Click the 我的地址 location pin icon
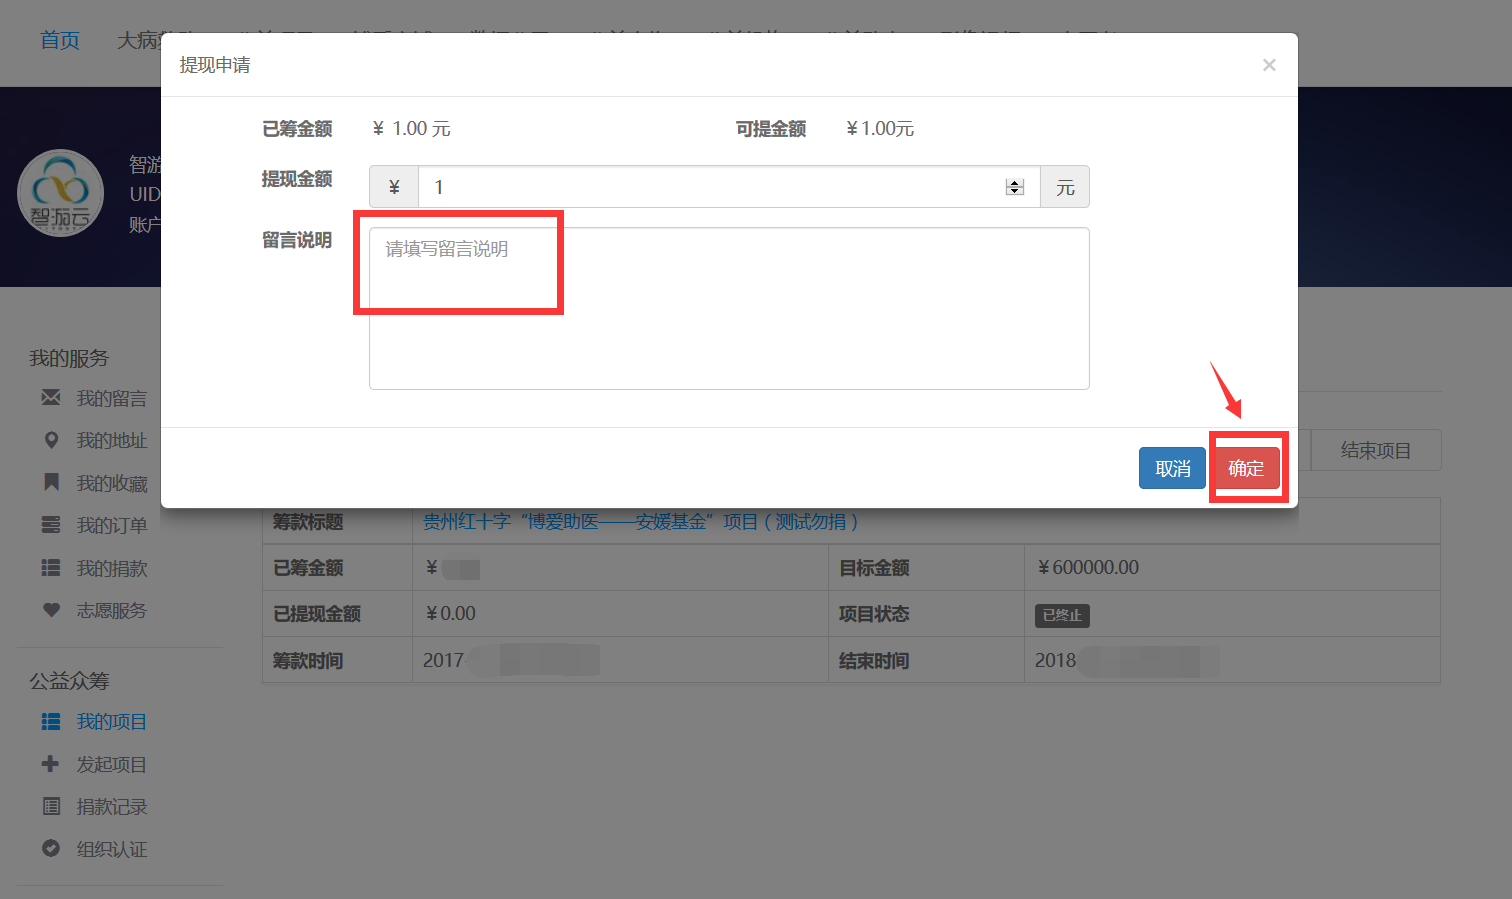The image size is (1512, 899). (51, 440)
